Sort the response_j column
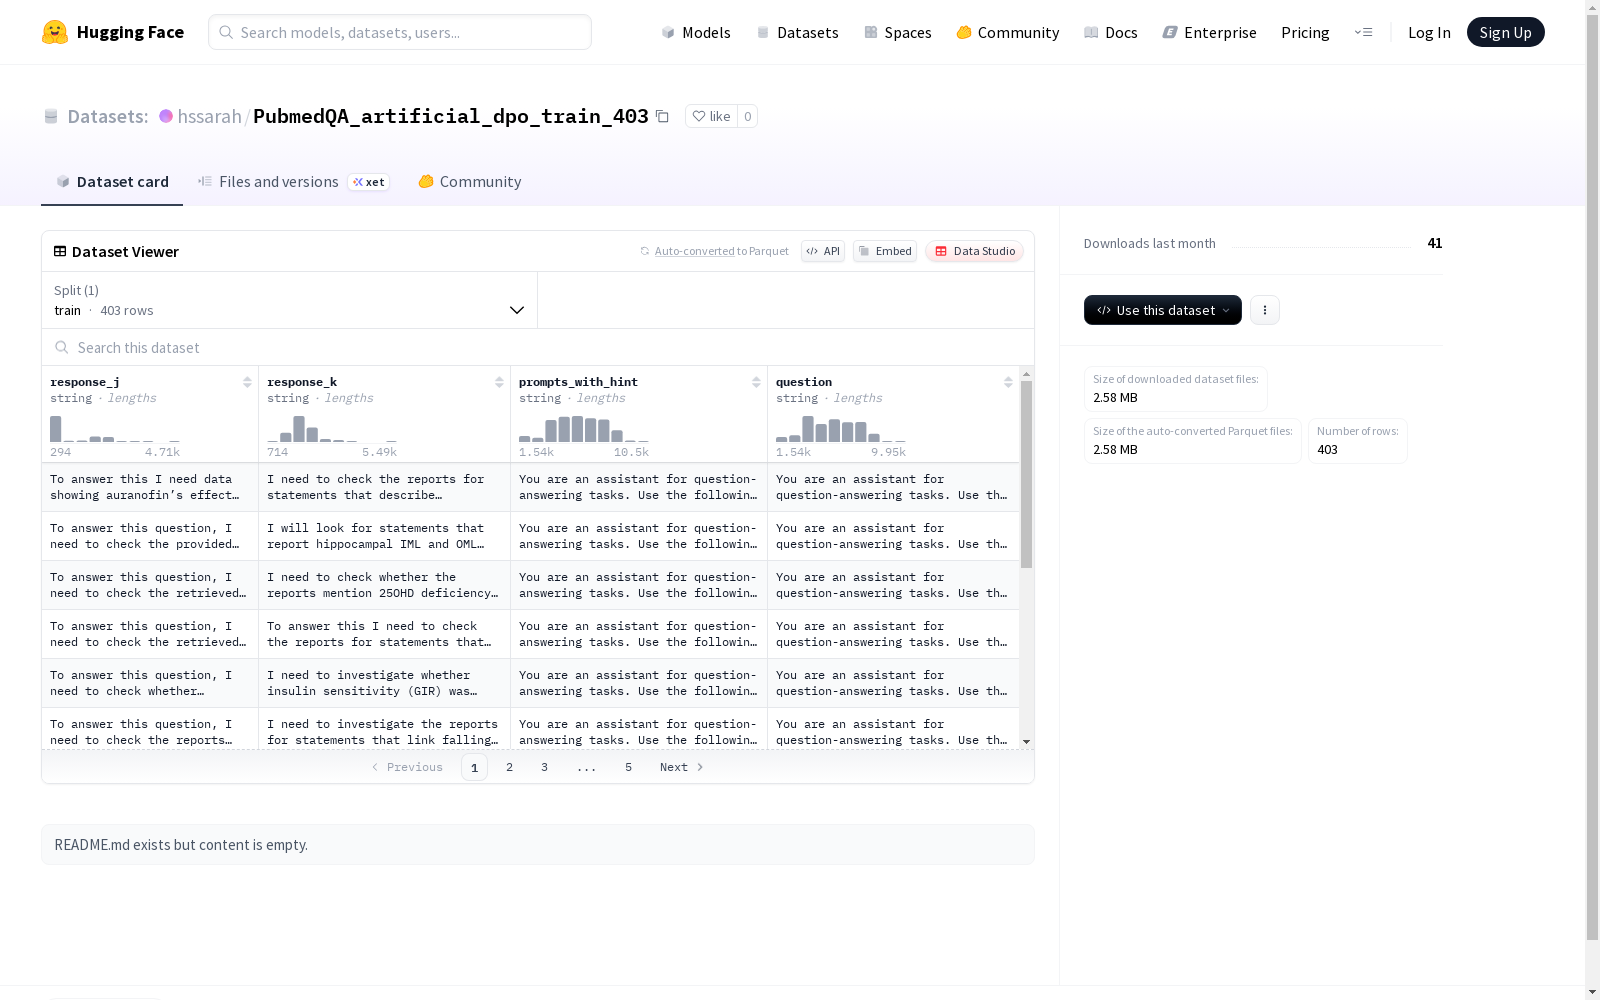1600x1000 pixels. [x=247, y=382]
